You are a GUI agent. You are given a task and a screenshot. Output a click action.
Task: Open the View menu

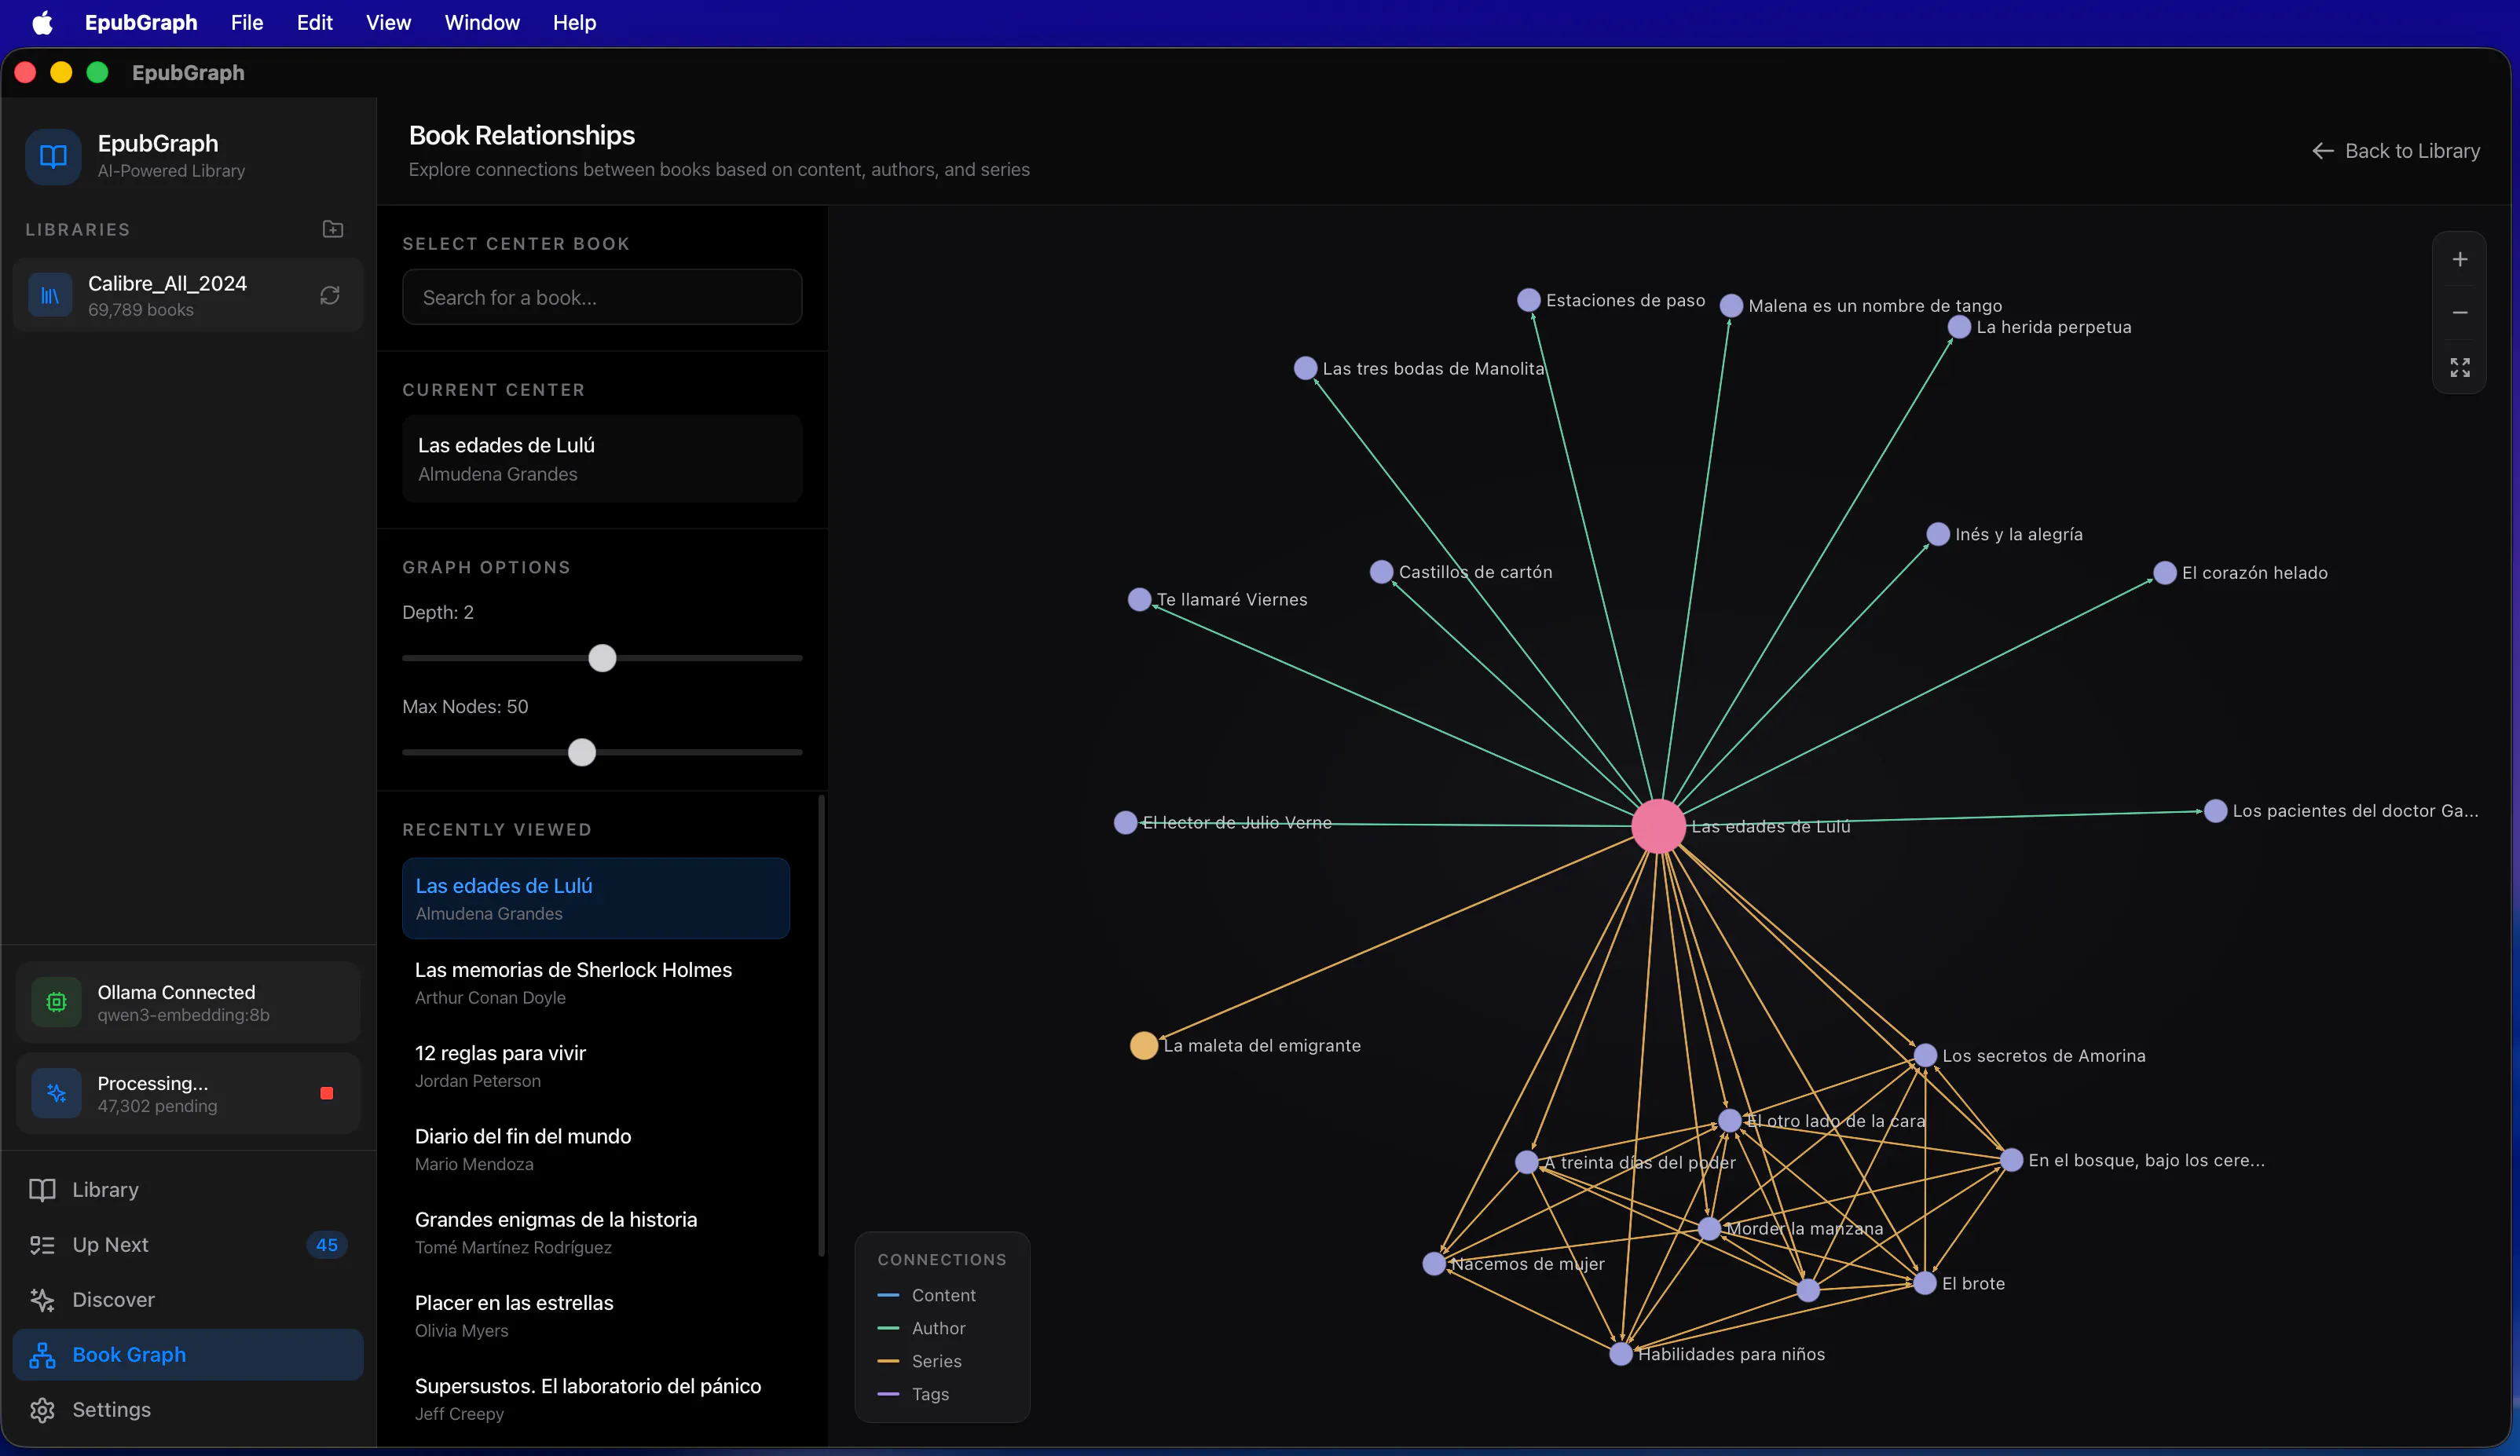[388, 22]
